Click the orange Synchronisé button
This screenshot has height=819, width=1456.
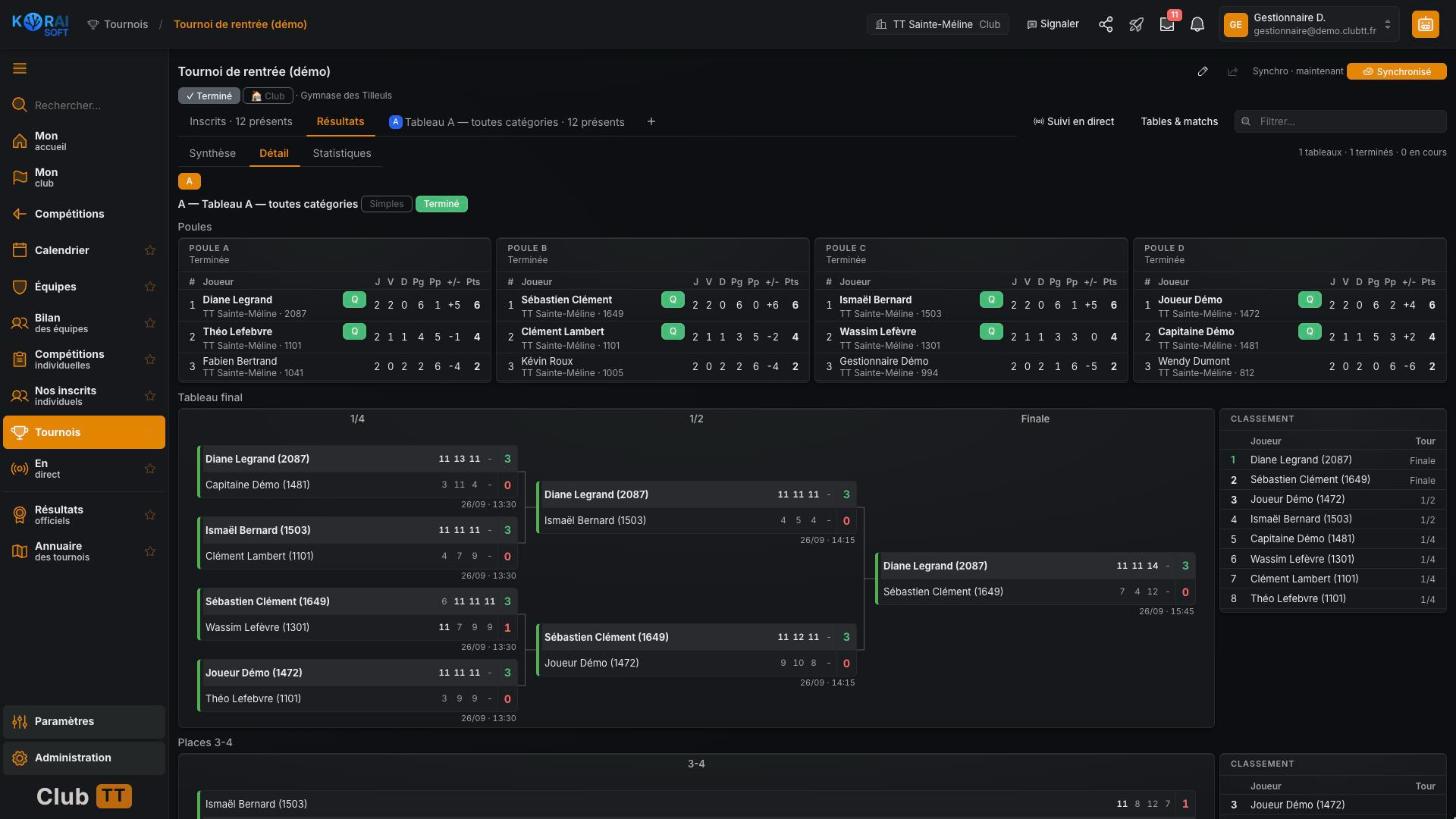pyautogui.click(x=1396, y=71)
